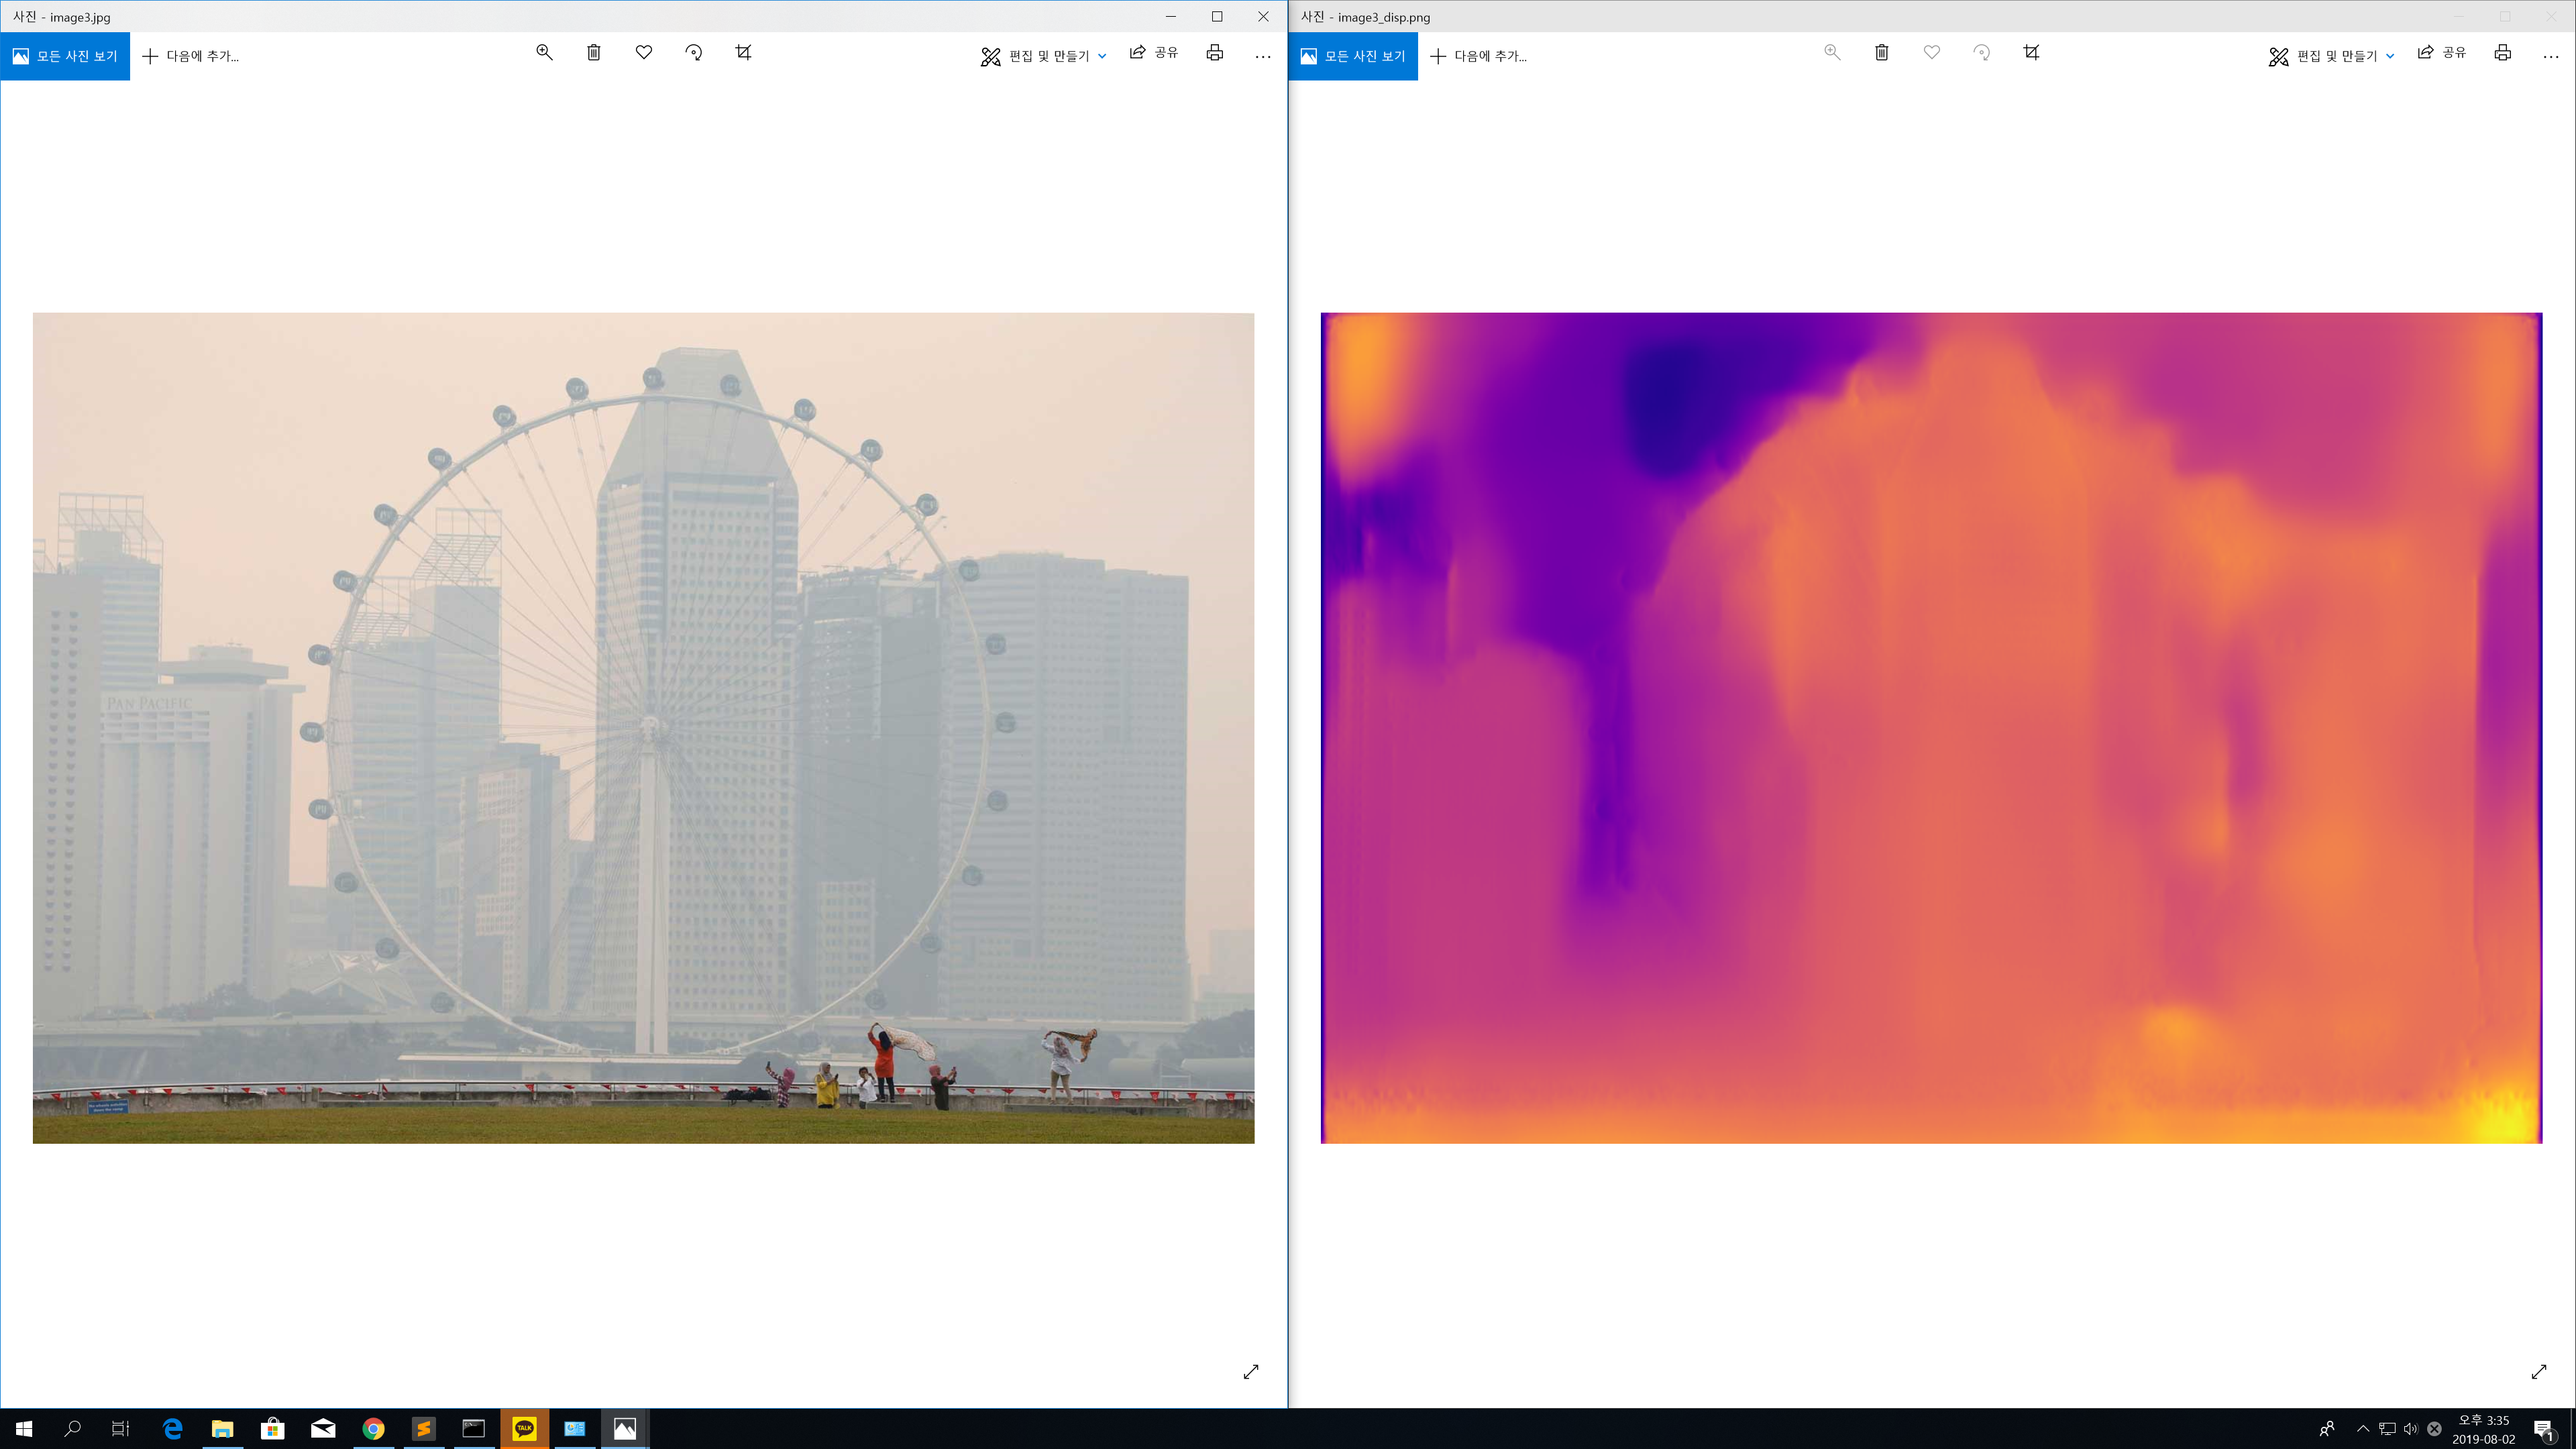Click zoom icon in image3.jpg window
2576x1449 pixels.
(544, 53)
